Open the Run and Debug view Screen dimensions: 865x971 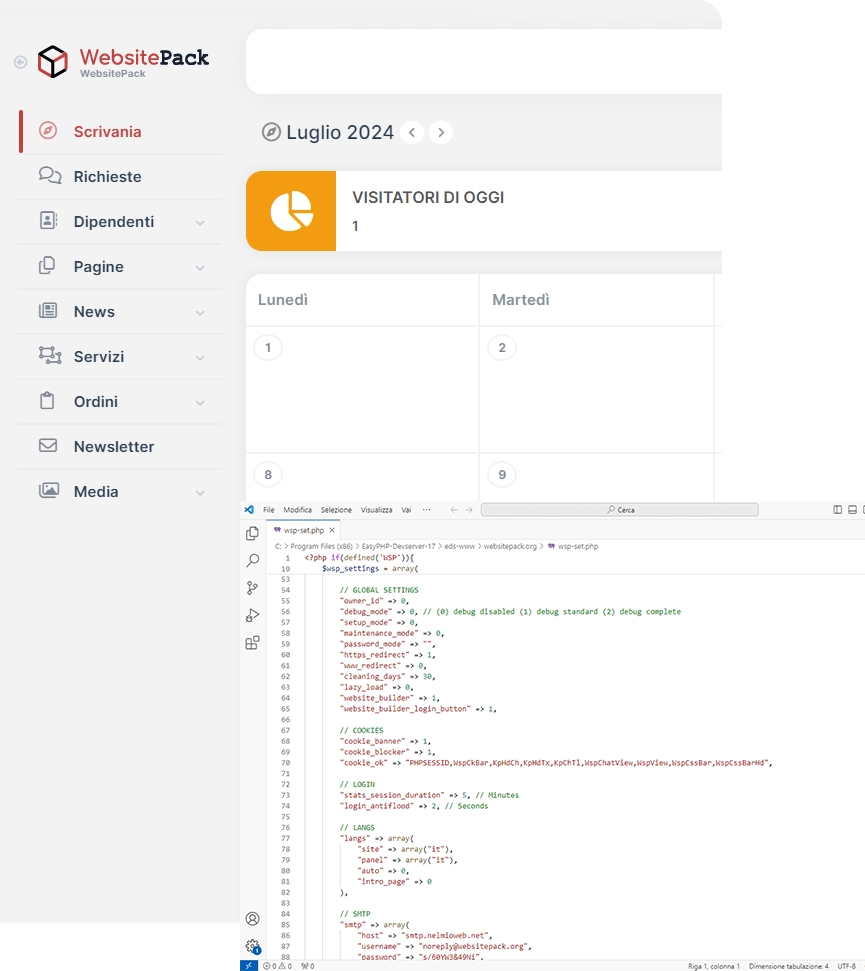click(x=252, y=615)
